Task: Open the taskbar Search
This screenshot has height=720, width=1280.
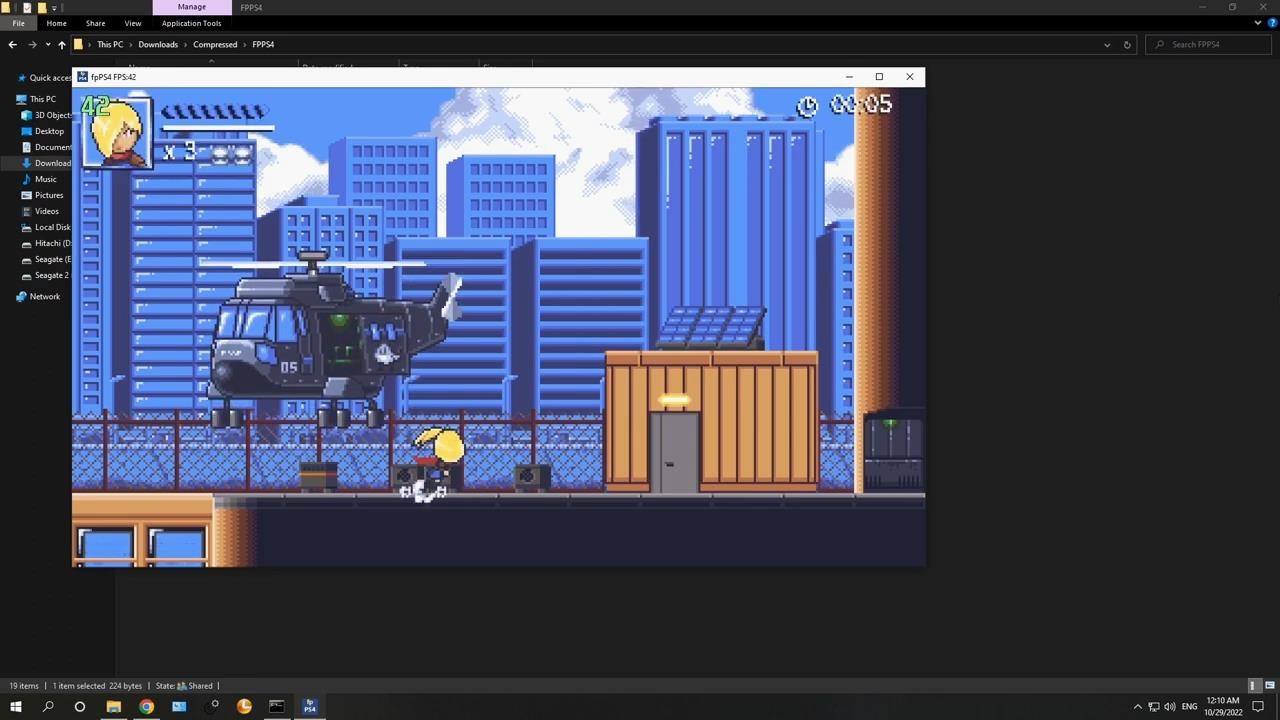Action: [x=48, y=706]
